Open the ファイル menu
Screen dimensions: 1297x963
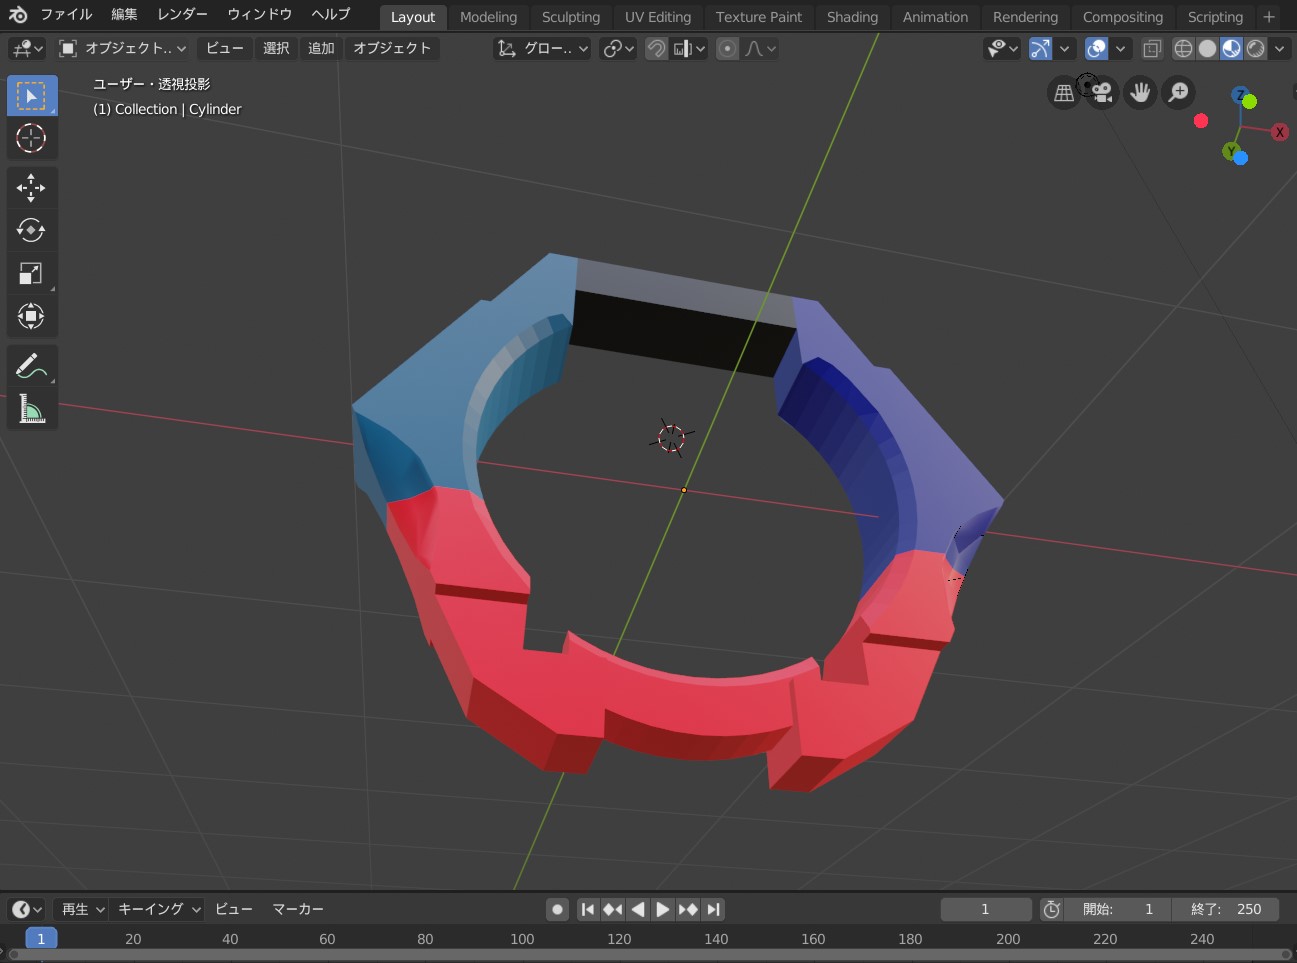pyautogui.click(x=66, y=15)
